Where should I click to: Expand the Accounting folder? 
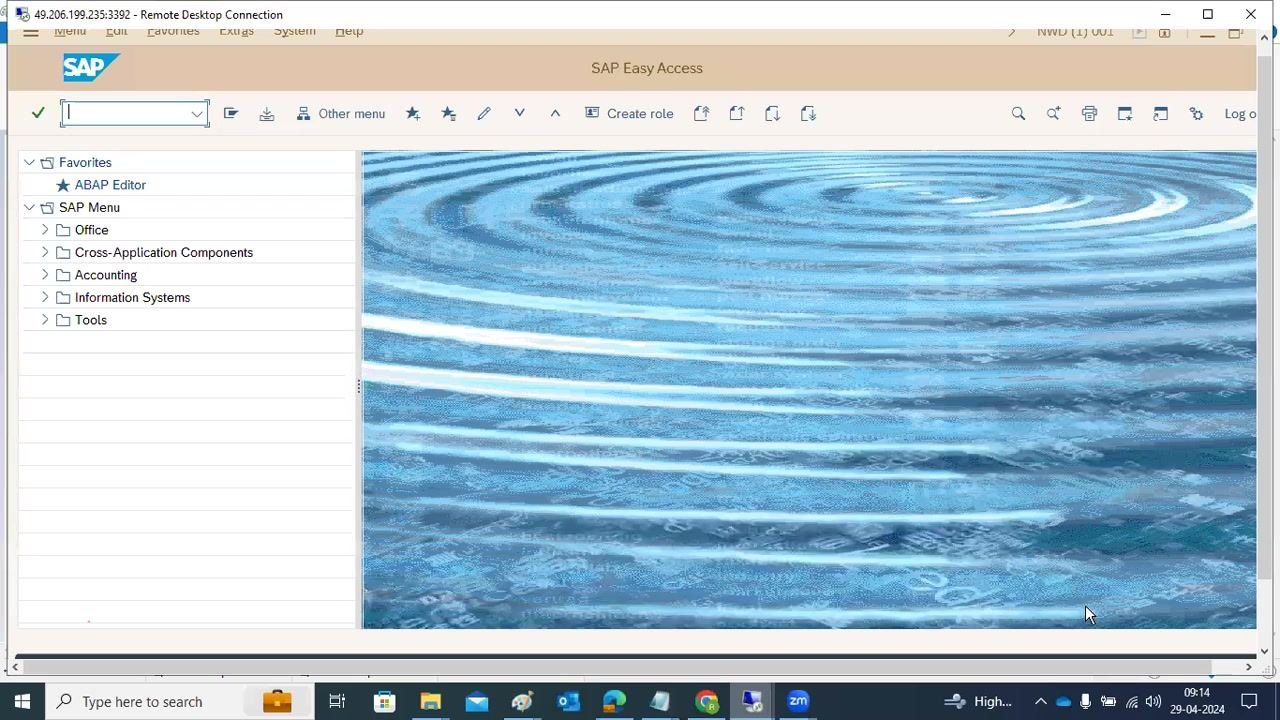[45, 275]
